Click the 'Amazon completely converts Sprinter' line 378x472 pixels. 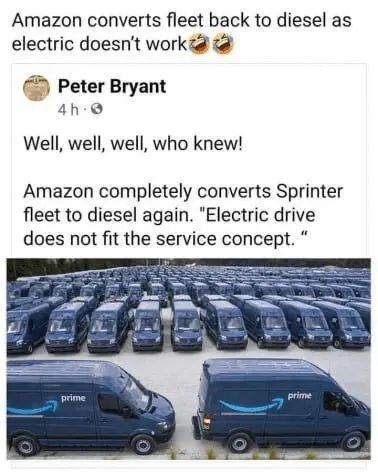click(183, 191)
